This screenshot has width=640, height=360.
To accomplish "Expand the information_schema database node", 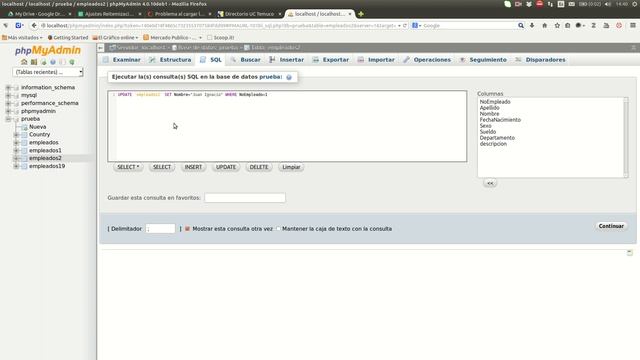I will point(8,87).
